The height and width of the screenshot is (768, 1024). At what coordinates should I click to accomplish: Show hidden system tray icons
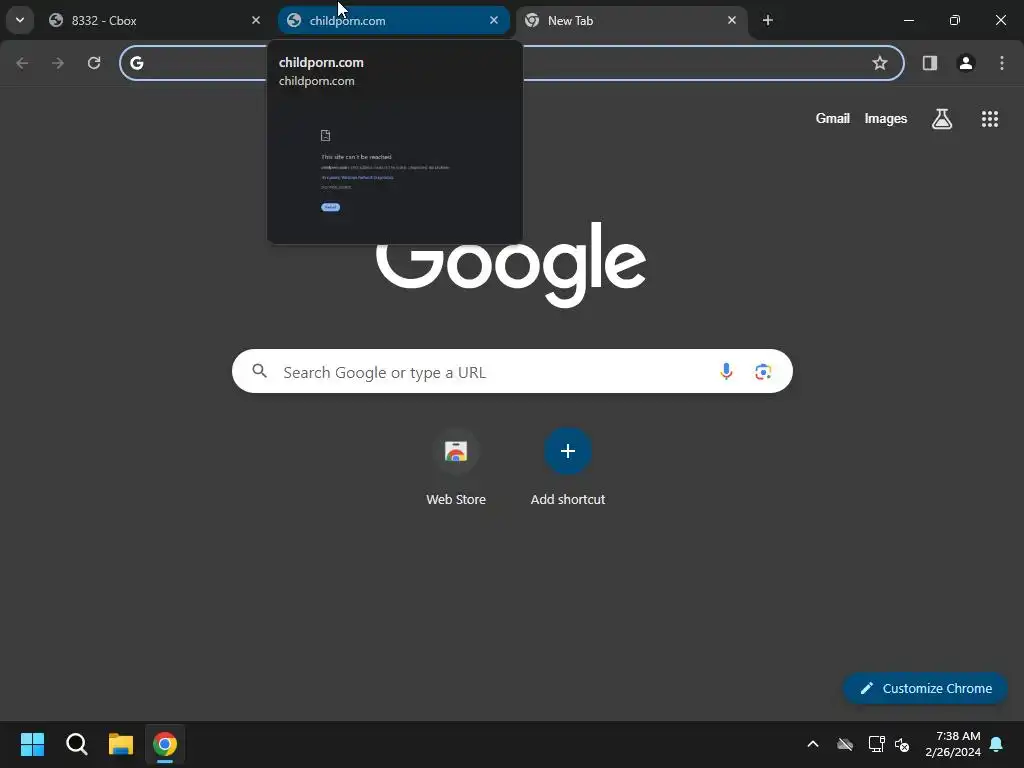click(x=813, y=744)
